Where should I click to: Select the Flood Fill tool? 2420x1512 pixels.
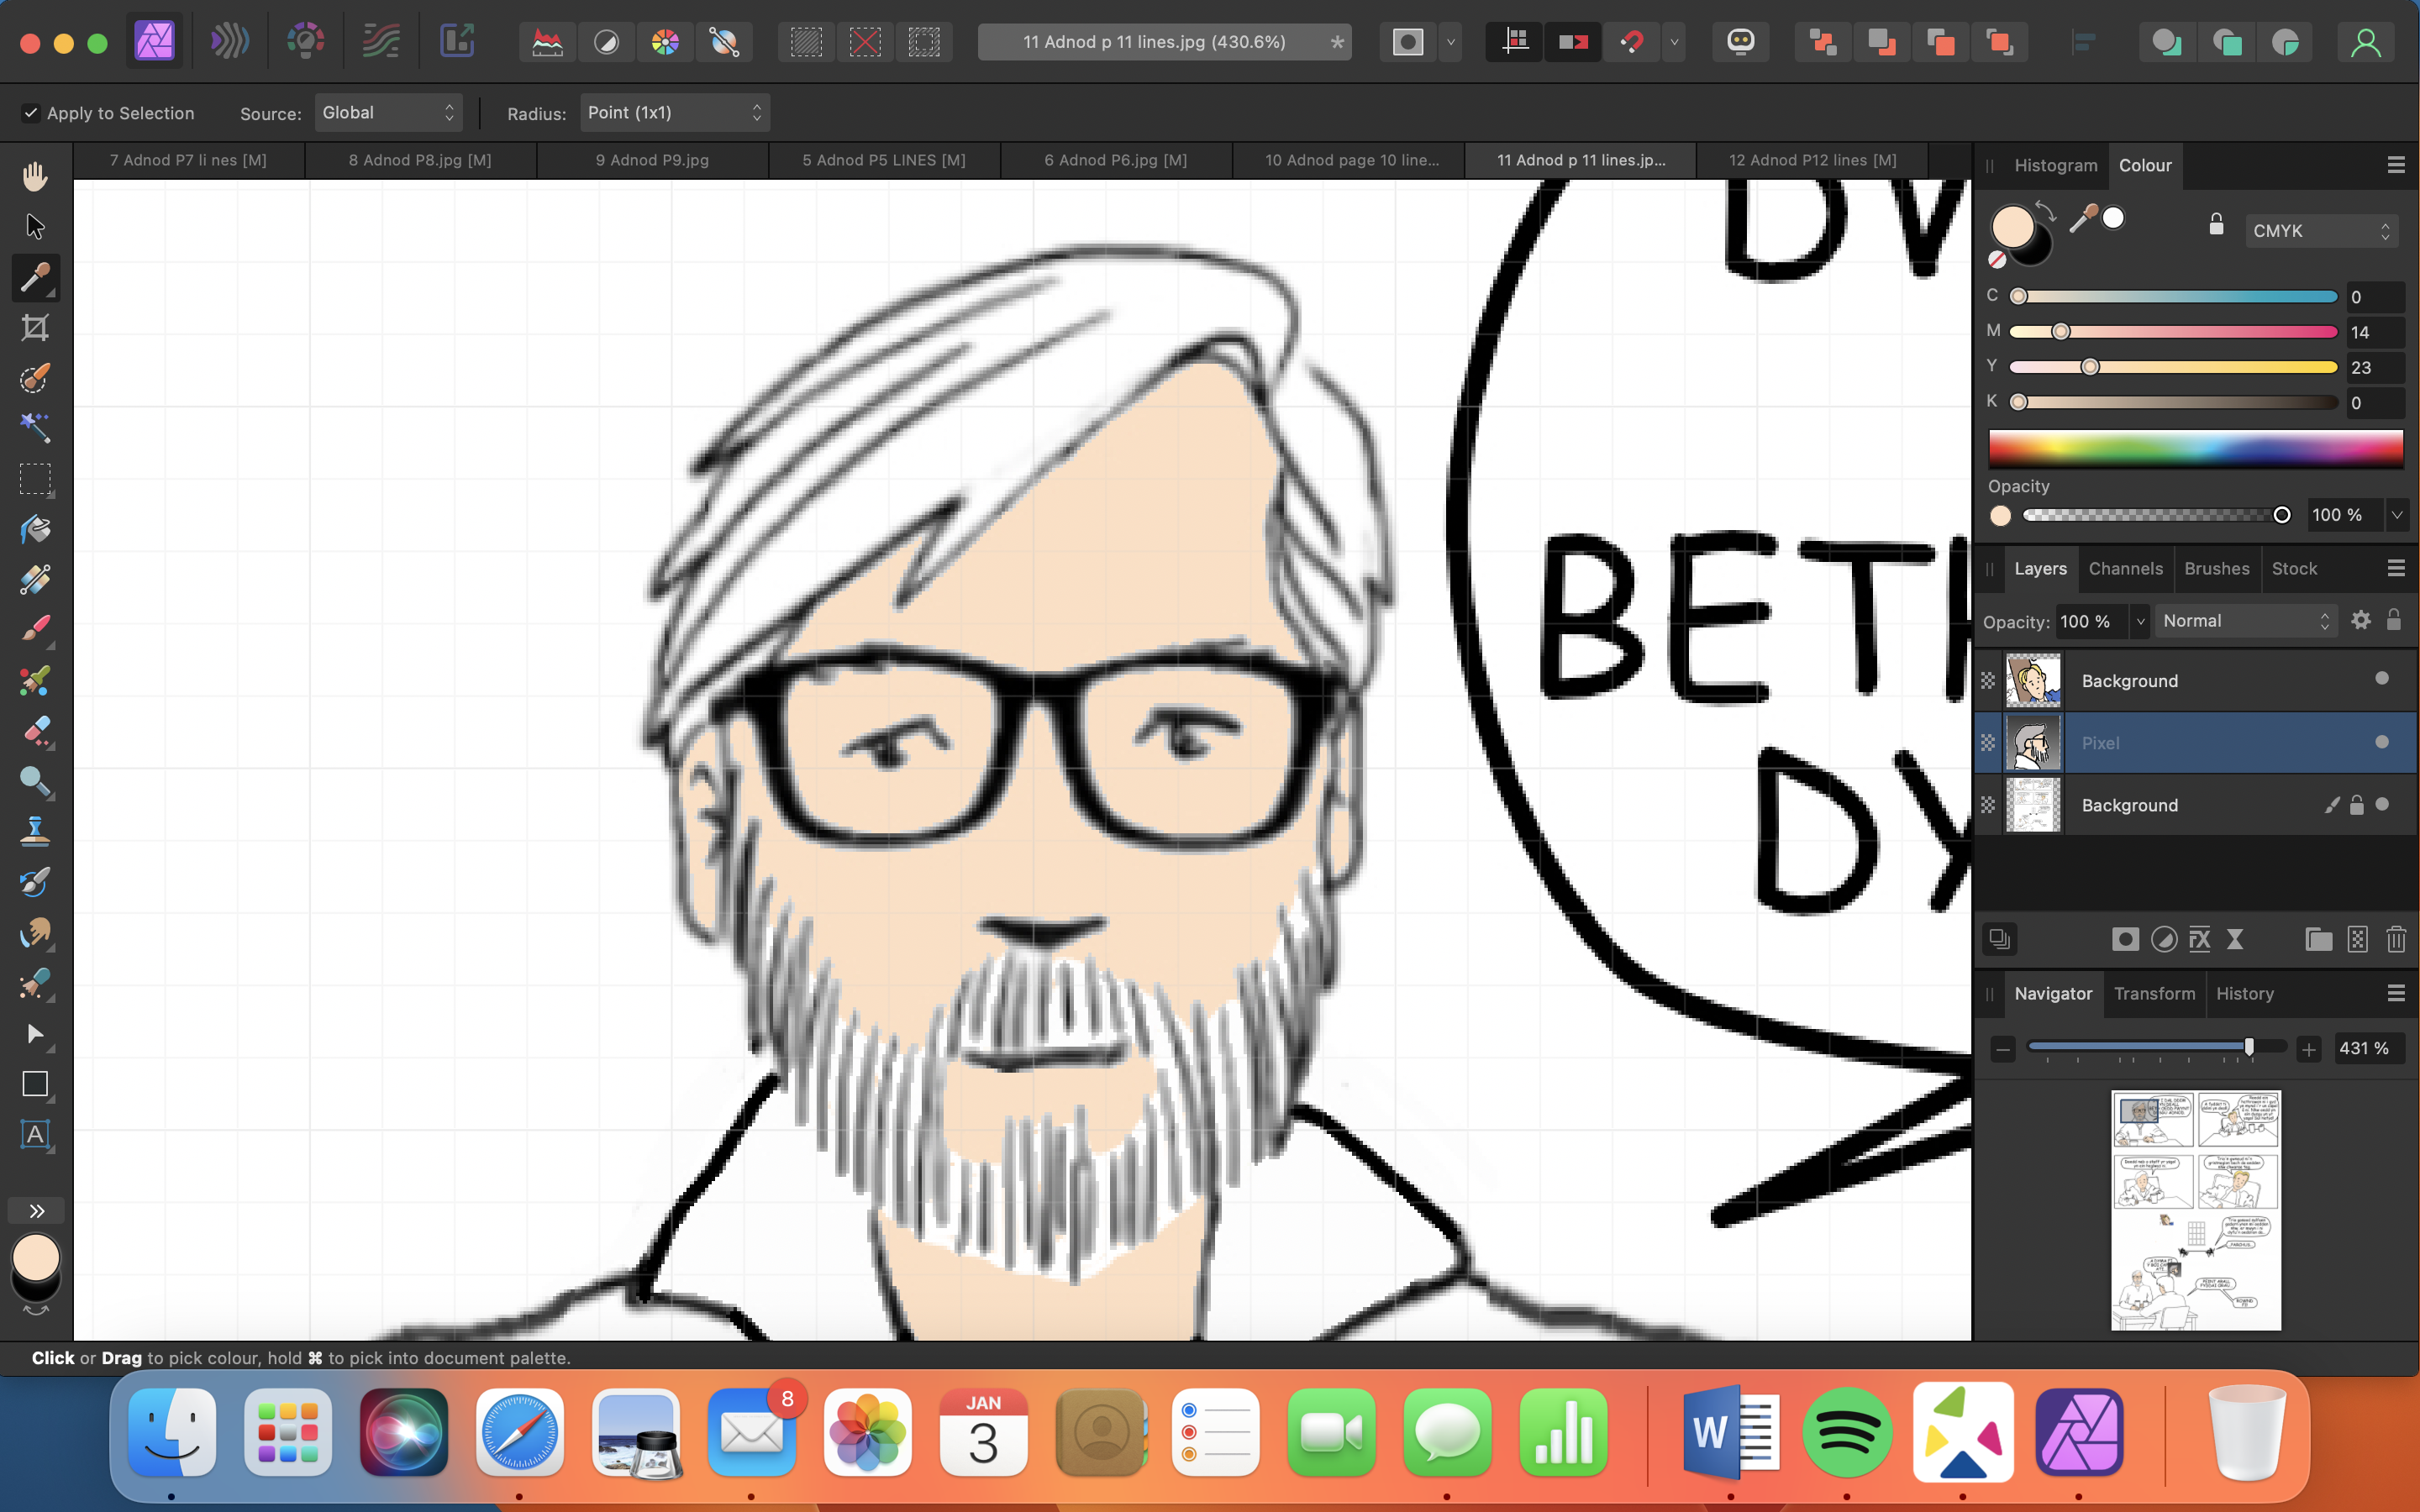coord(35,529)
